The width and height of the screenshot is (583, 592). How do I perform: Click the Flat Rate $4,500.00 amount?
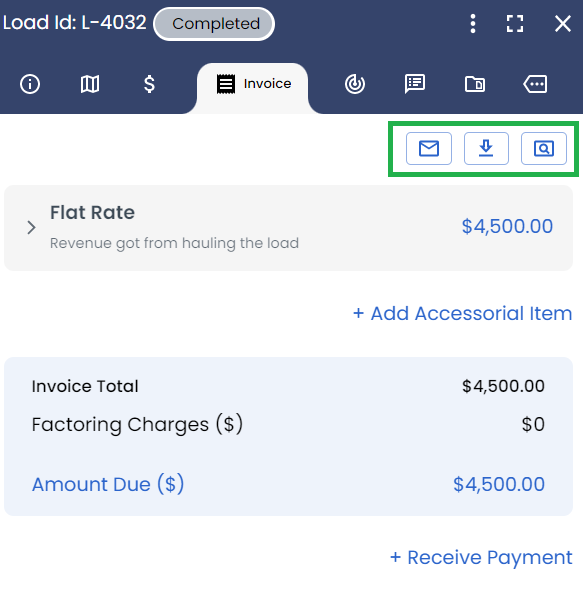(507, 226)
